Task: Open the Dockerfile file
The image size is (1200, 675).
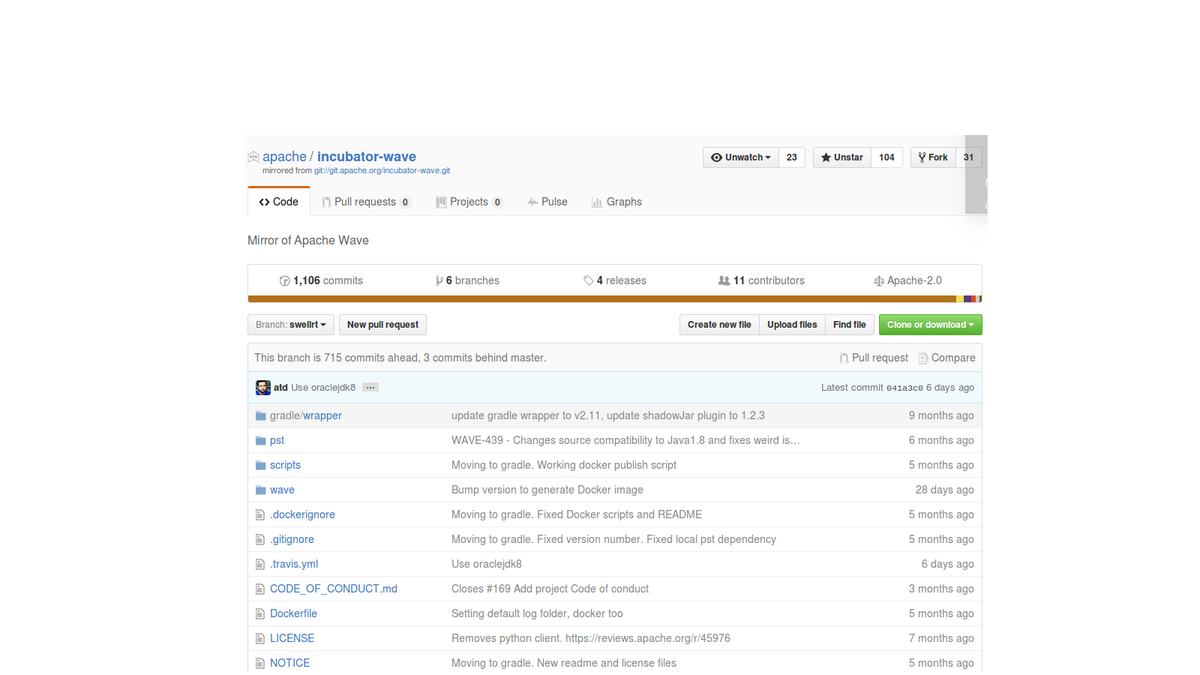Action: (293, 614)
